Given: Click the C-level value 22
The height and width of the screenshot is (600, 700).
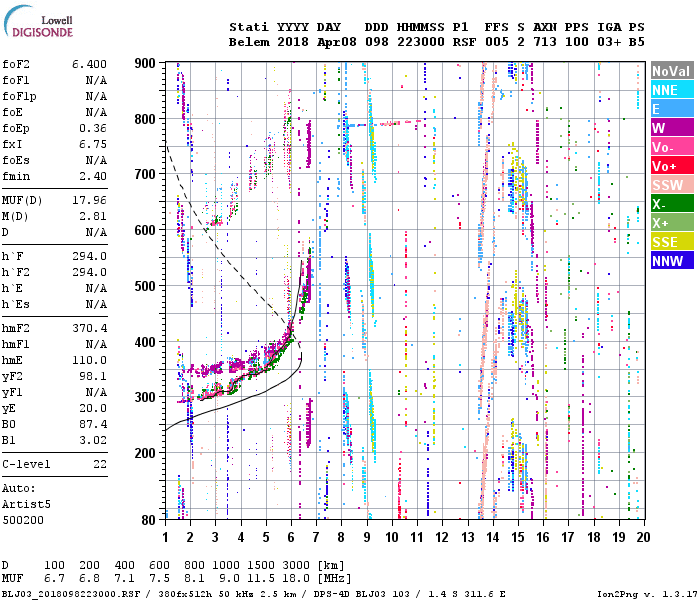Looking at the screenshot, I should click(x=100, y=464).
